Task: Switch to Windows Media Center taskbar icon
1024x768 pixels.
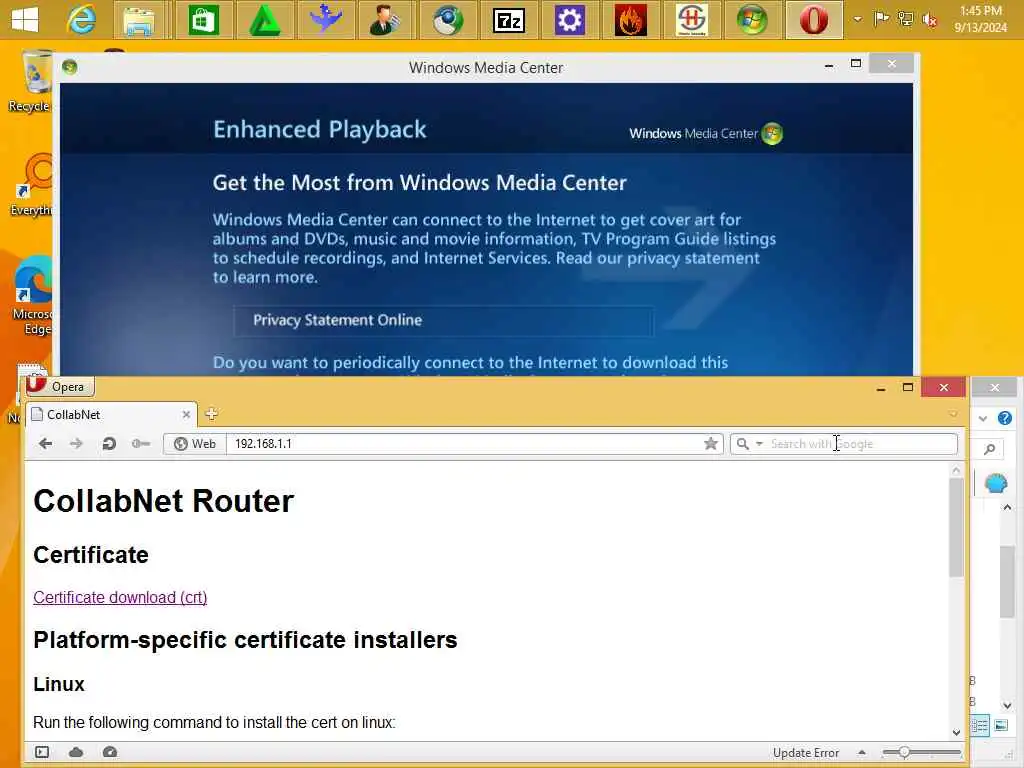Action: click(752, 20)
